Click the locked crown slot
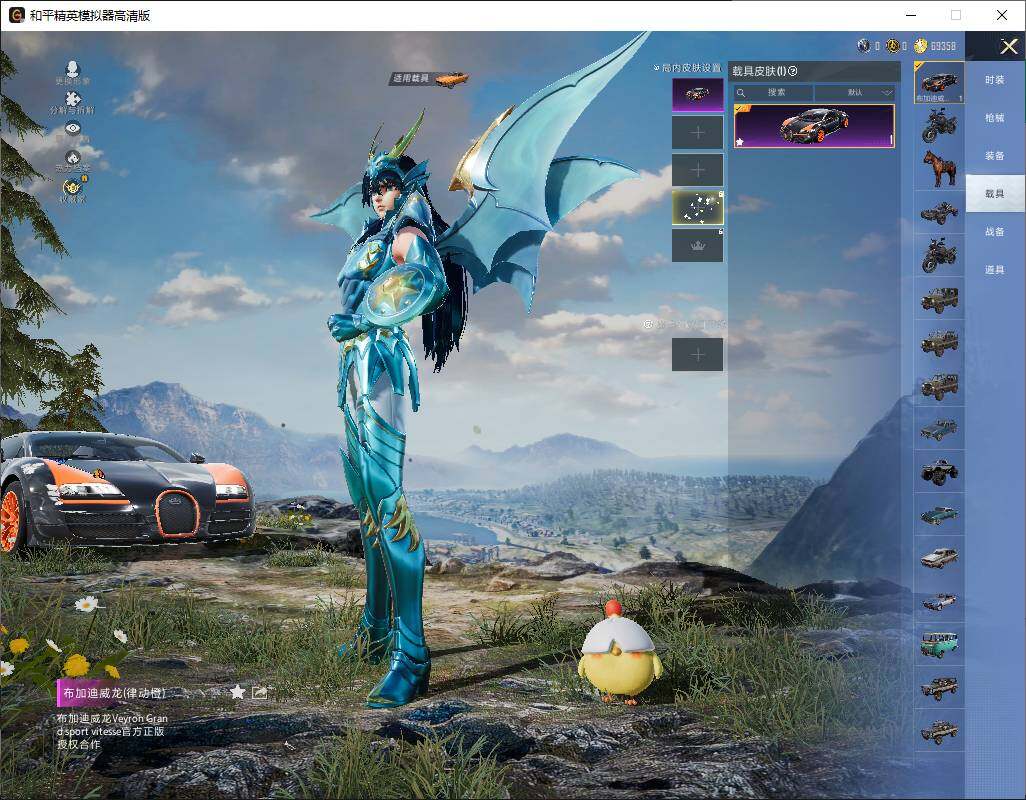1026x800 pixels. [697, 245]
